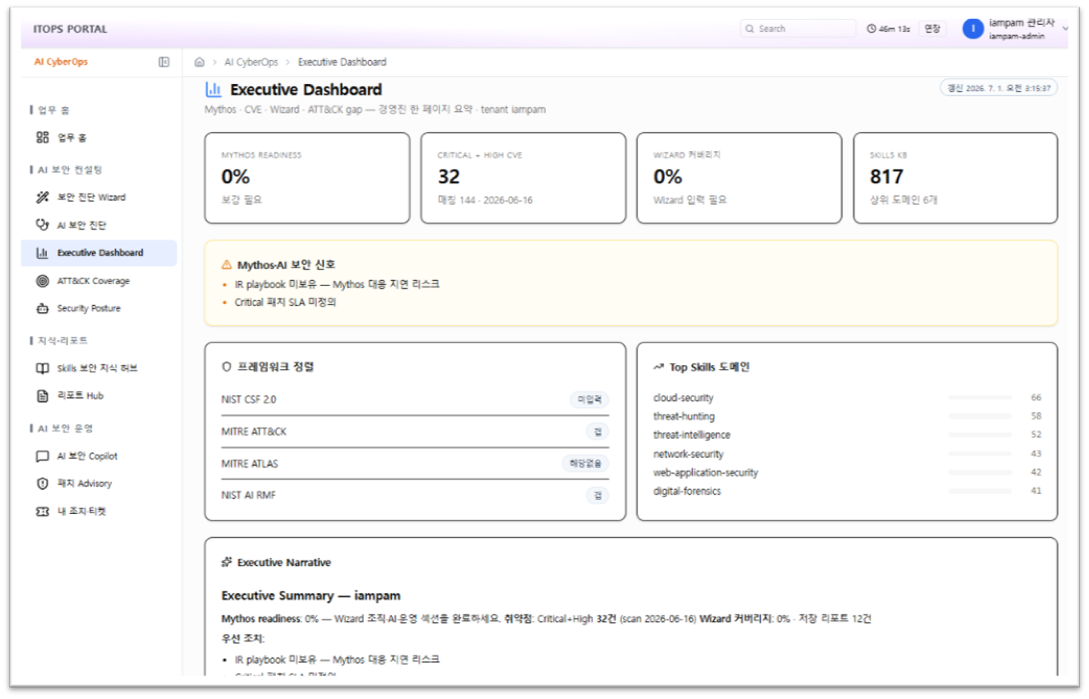The height and width of the screenshot is (699, 1089).
Task: Open Skills 보안 지식 허브 menu item
Action: 99,368
